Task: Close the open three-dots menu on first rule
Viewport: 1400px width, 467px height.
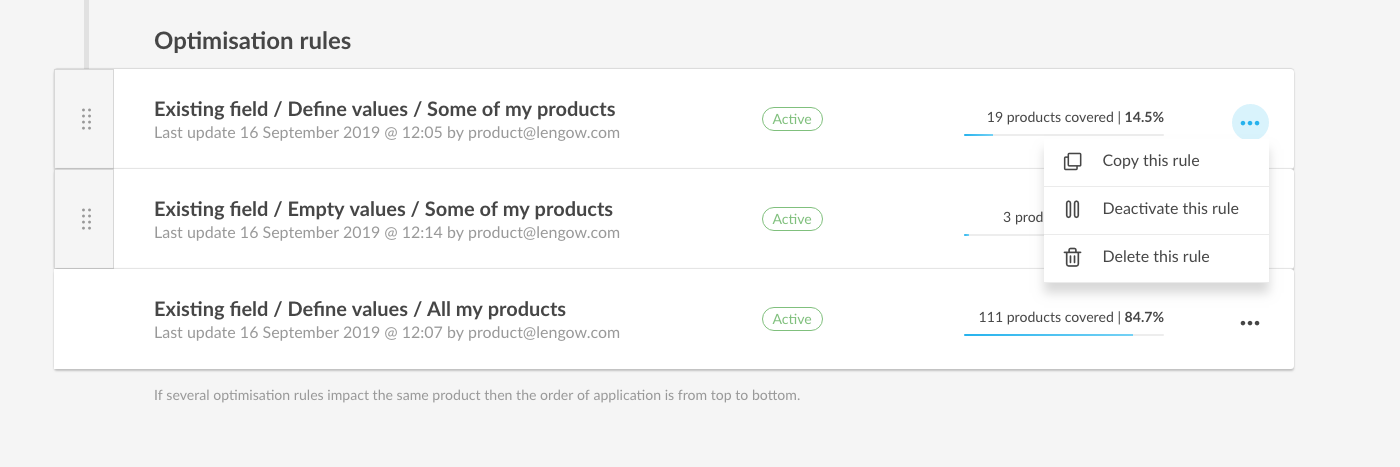Action: coord(1250,124)
